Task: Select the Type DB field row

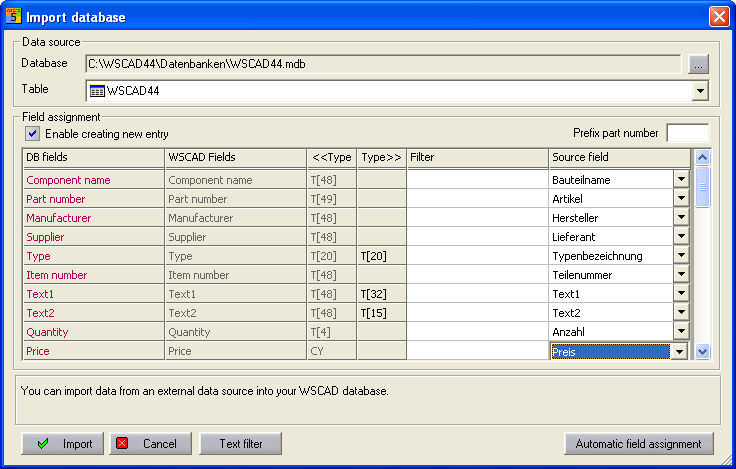Action: 93,256
